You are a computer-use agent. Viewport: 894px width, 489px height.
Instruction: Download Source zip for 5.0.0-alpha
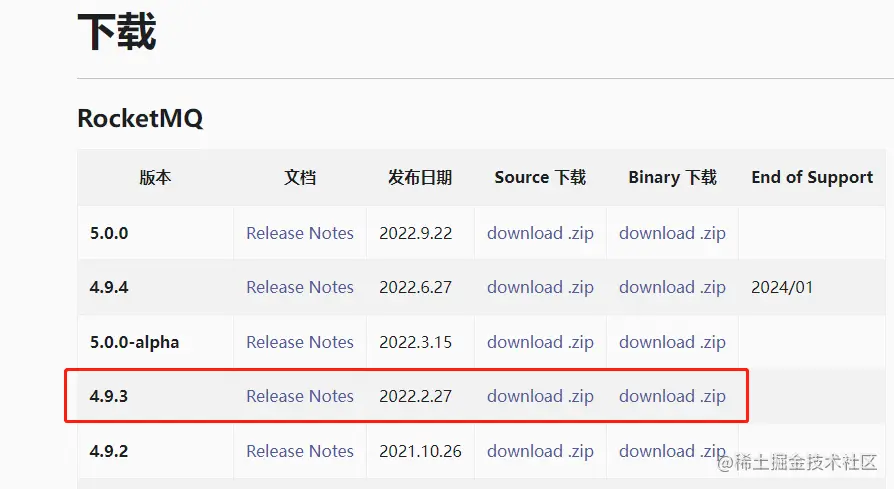click(541, 342)
